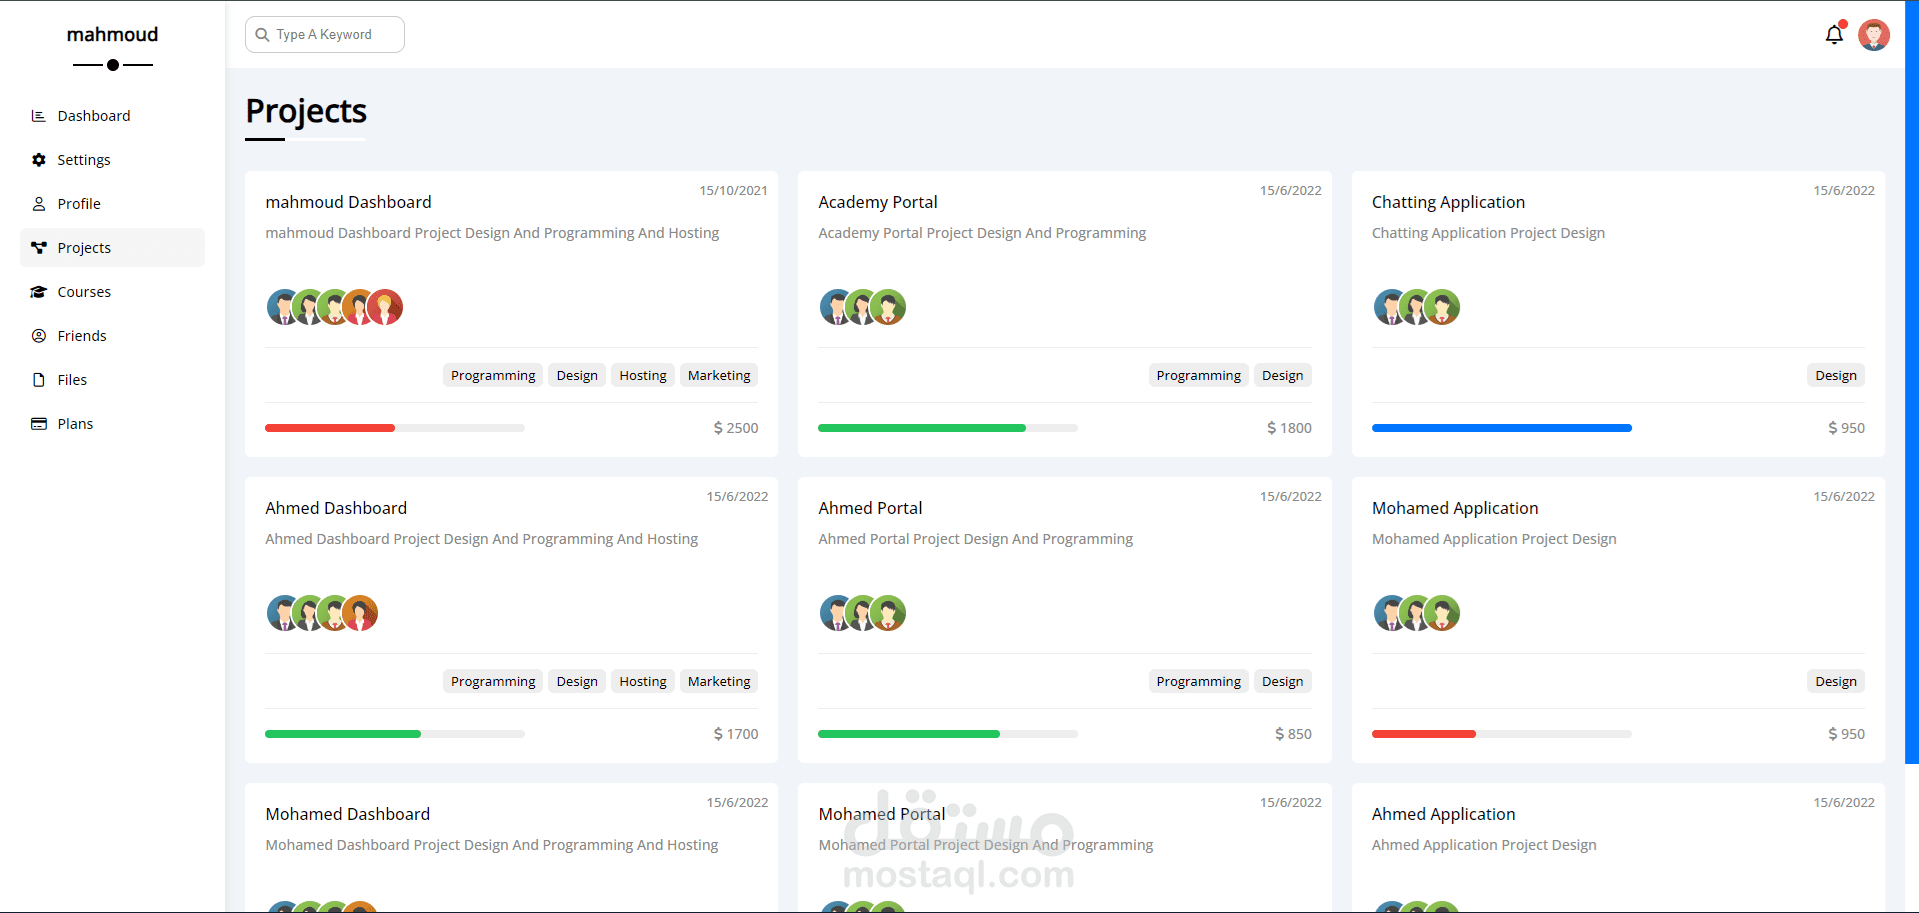Open the Friends section

(112, 336)
